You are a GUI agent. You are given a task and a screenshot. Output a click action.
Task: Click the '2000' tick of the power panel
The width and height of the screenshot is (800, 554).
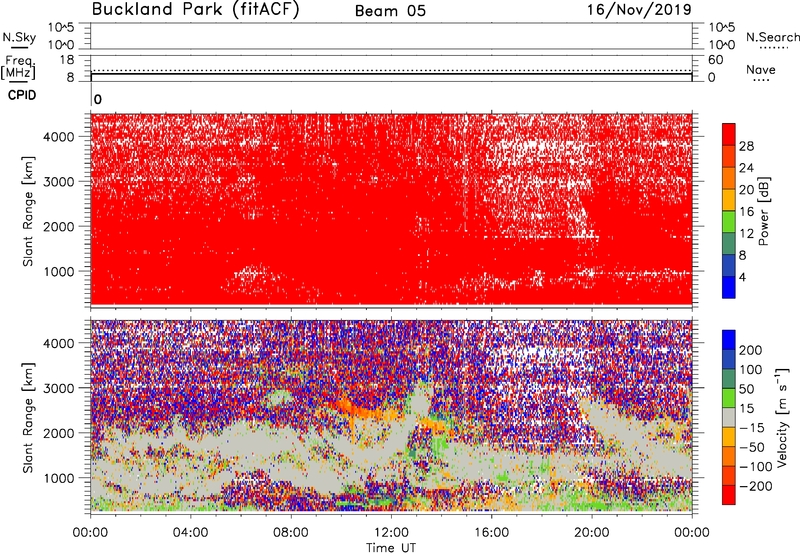pos(59,226)
